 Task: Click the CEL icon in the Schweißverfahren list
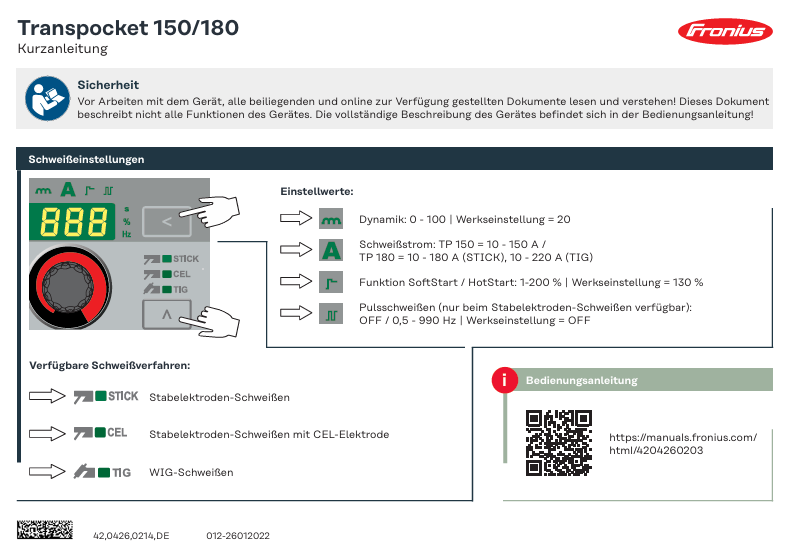coord(101,434)
